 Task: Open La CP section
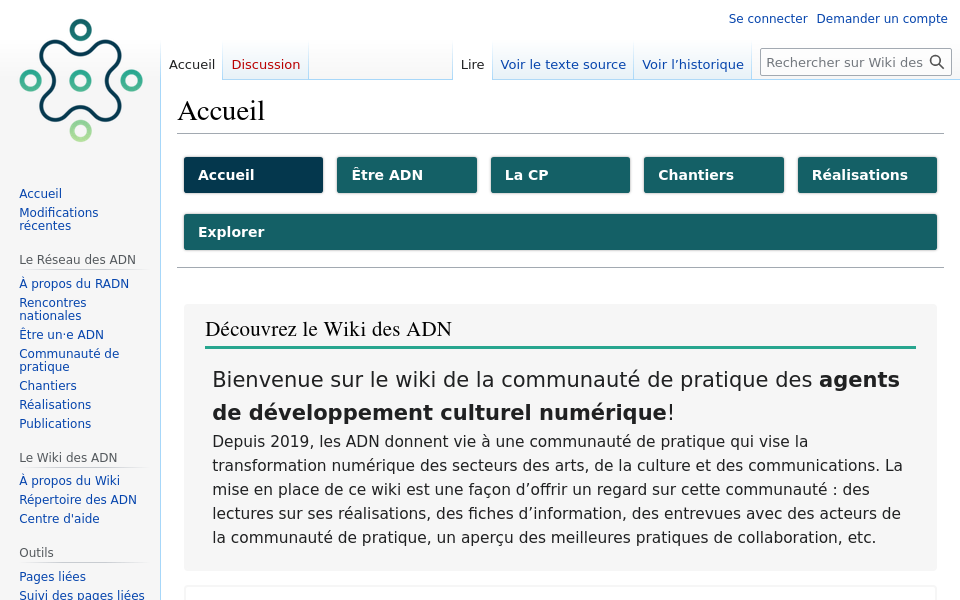(x=560, y=174)
